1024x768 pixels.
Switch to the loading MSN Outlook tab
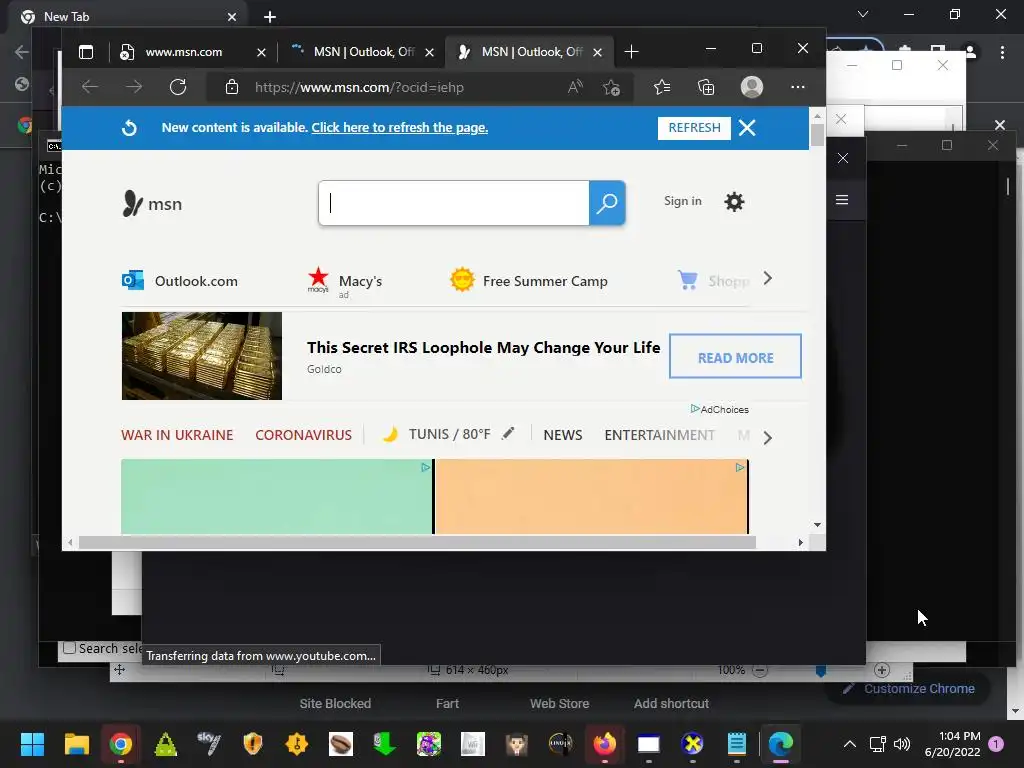[x=363, y=52]
